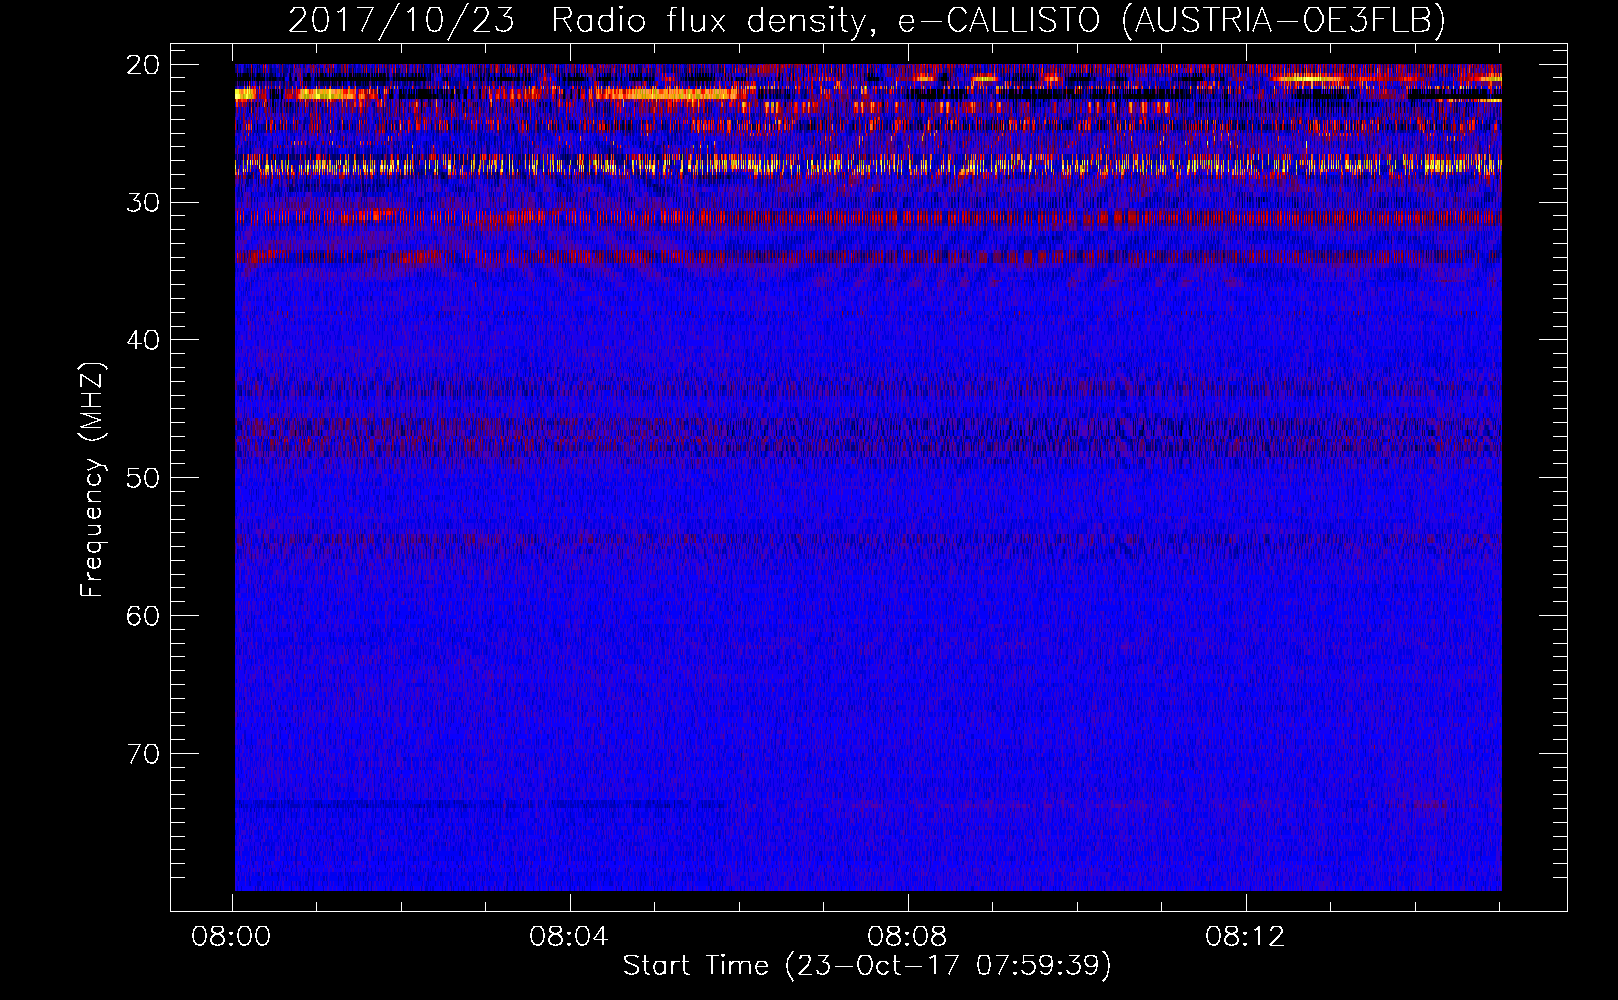Image resolution: width=1618 pixels, height=1000 pixels.
Task: Click the 'Start Time (23-Oct-17 07:59:39)' label
Action: tap(867, 966)
